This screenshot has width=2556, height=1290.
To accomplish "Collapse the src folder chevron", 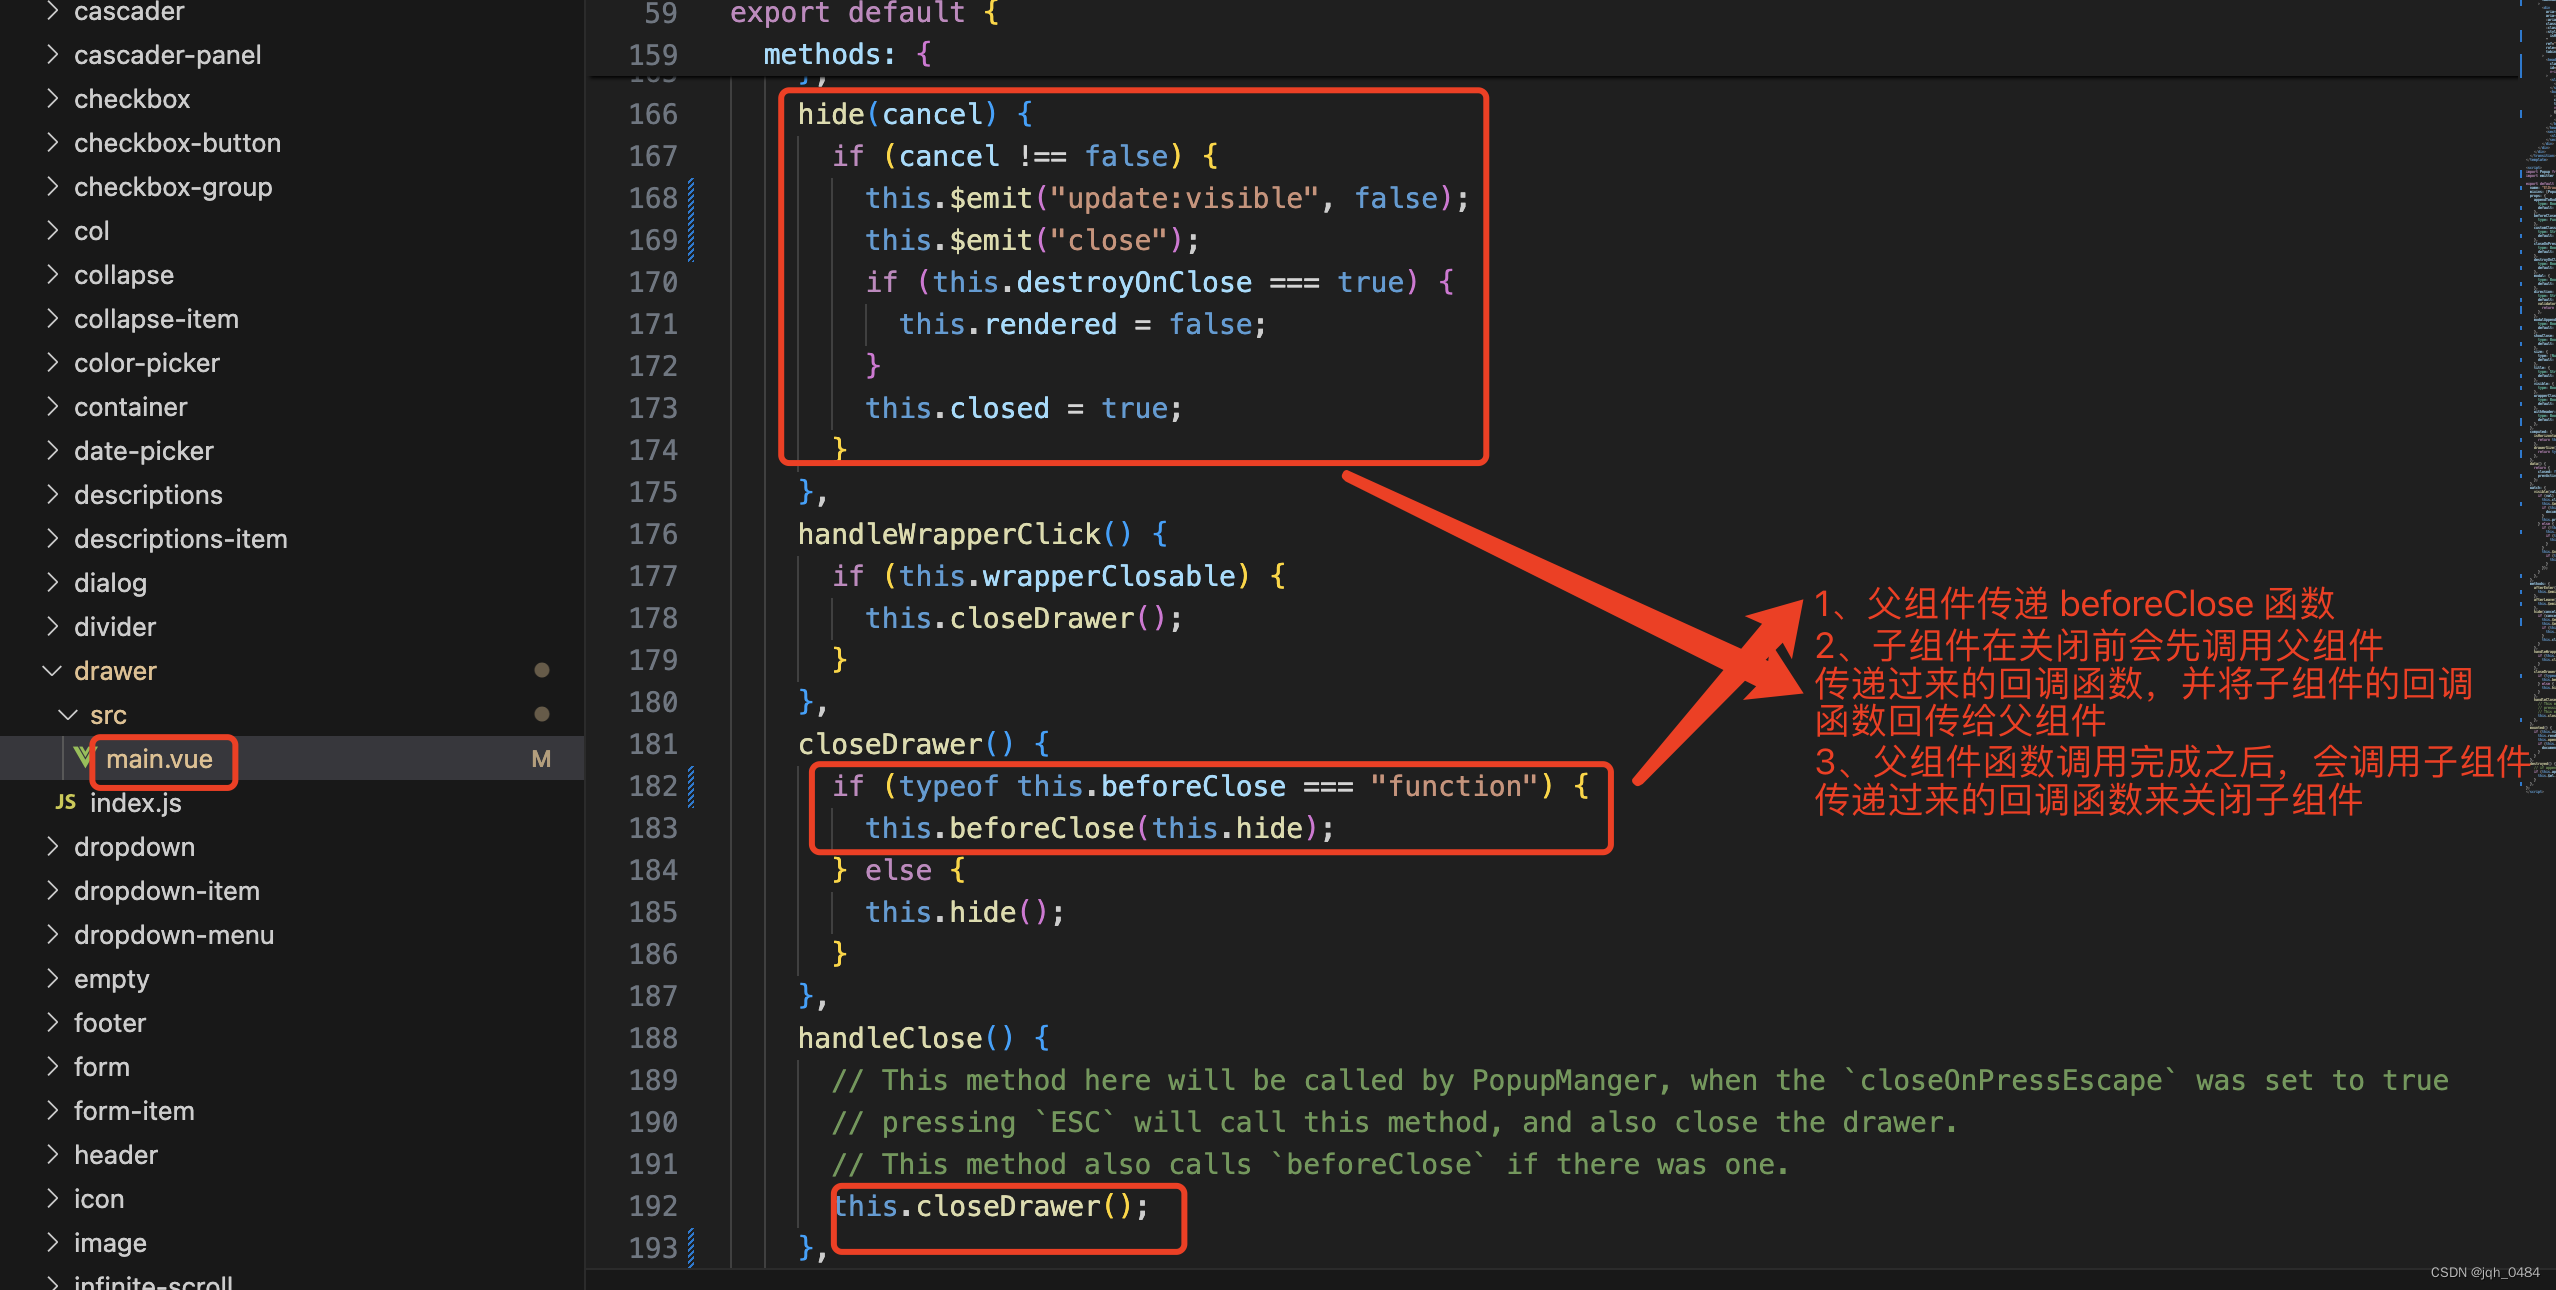I will [x=68, y=715].
